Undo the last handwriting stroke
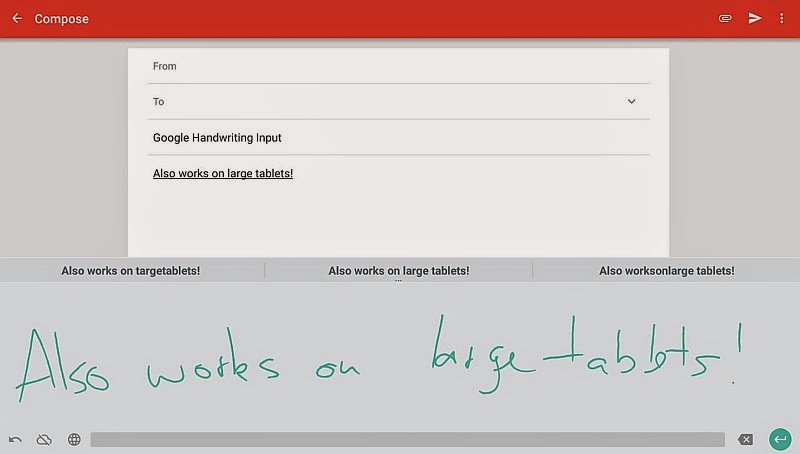This screenshot has width=800, height=454. (x=15, y=439)
